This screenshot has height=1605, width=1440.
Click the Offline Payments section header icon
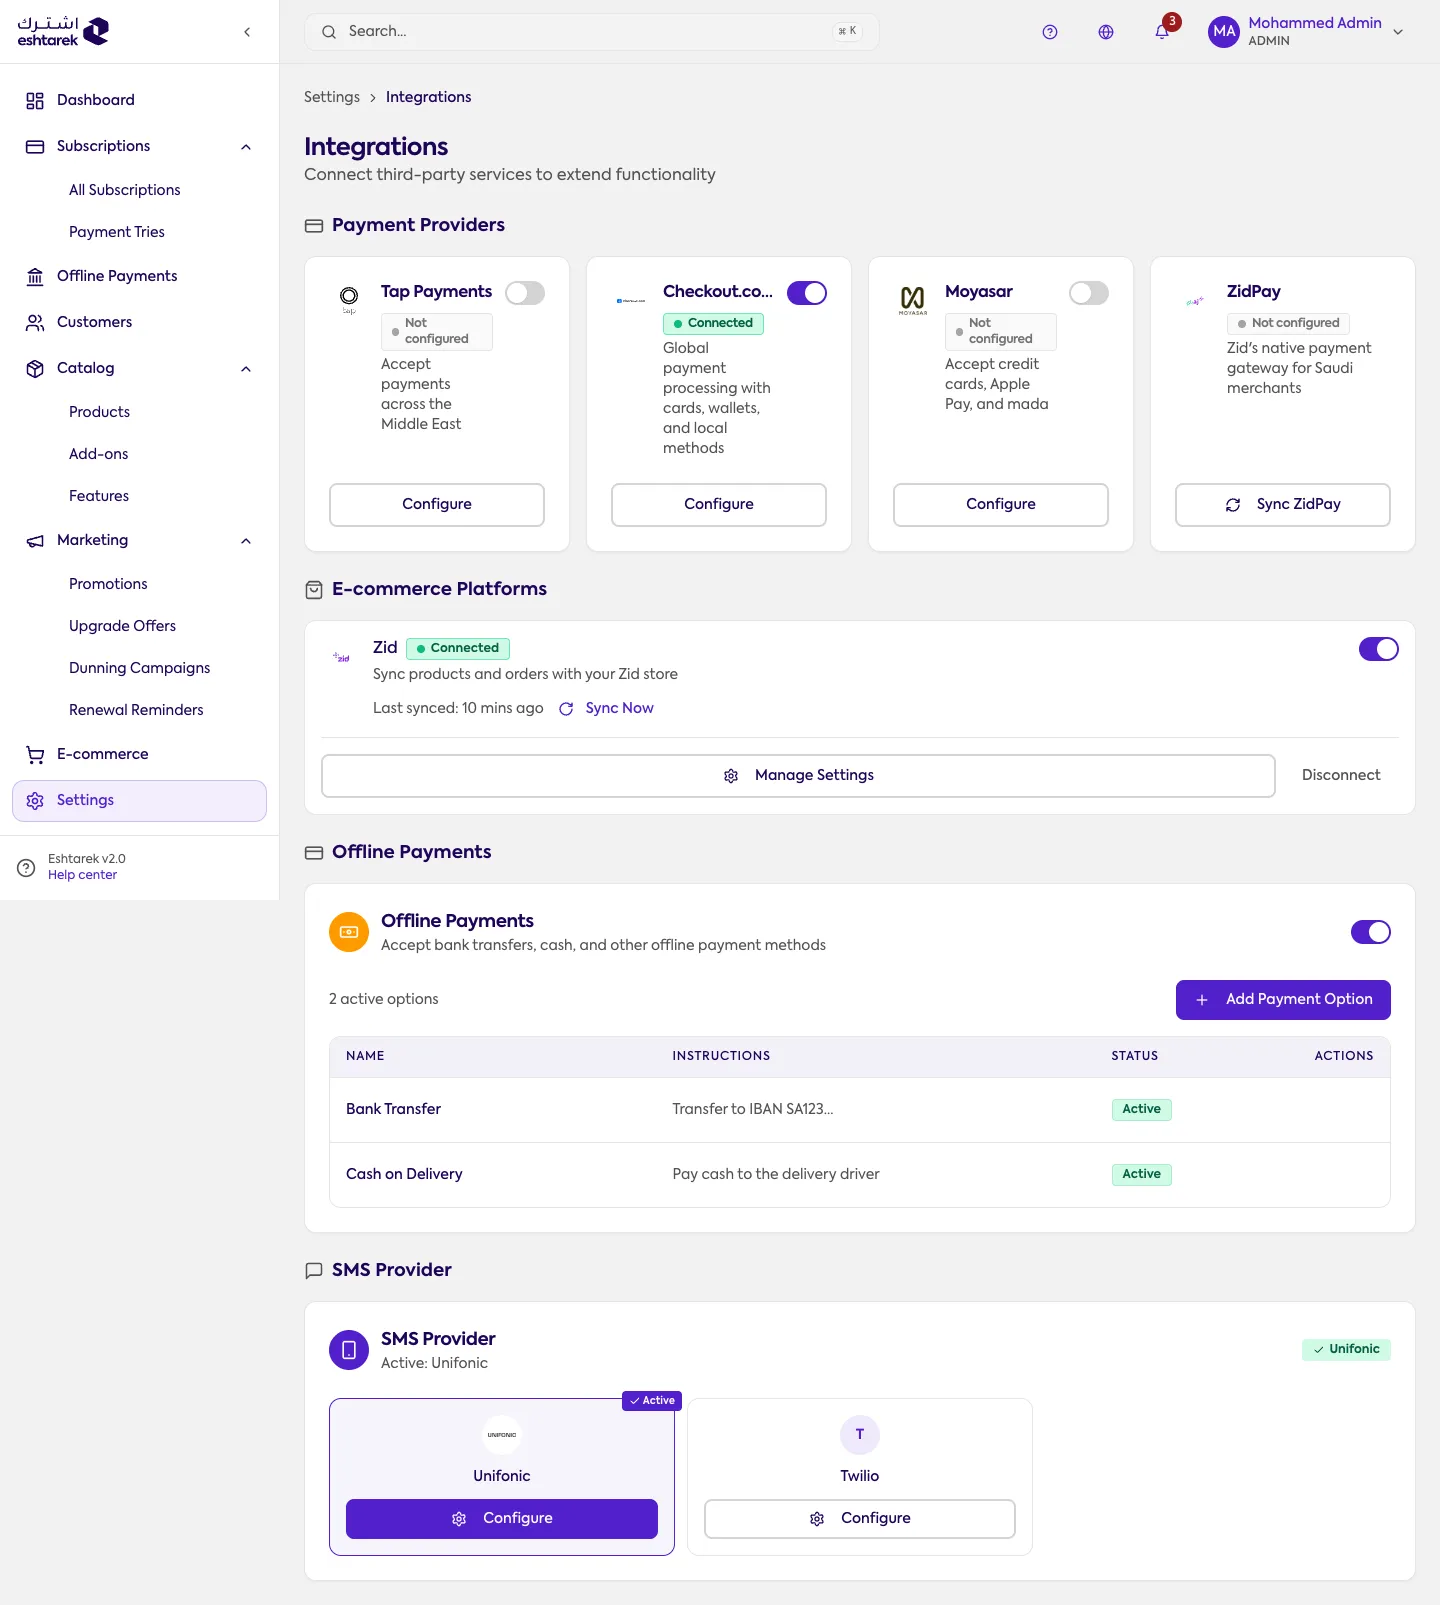coord(314,853)
